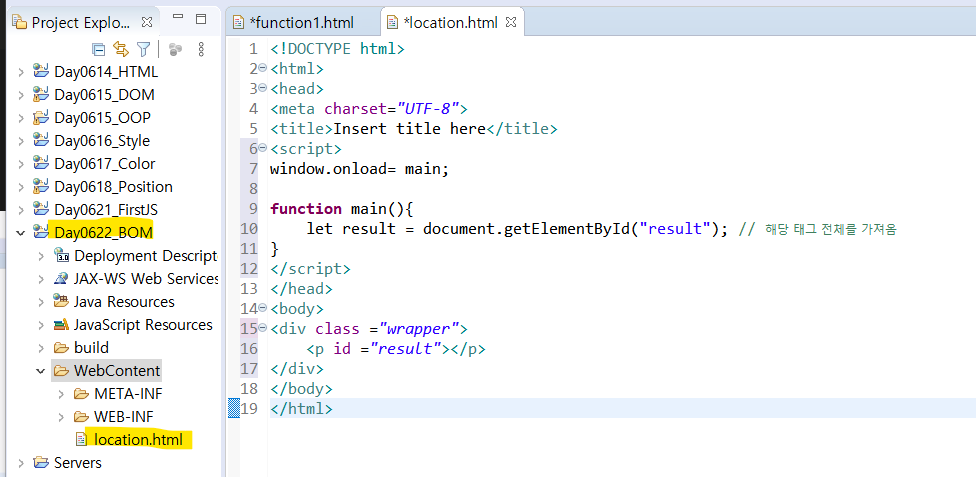976x477 pixels.
Task: Expand the Day0621_FirstJS project
Action: pyautogui.click(x=21, y=210)
